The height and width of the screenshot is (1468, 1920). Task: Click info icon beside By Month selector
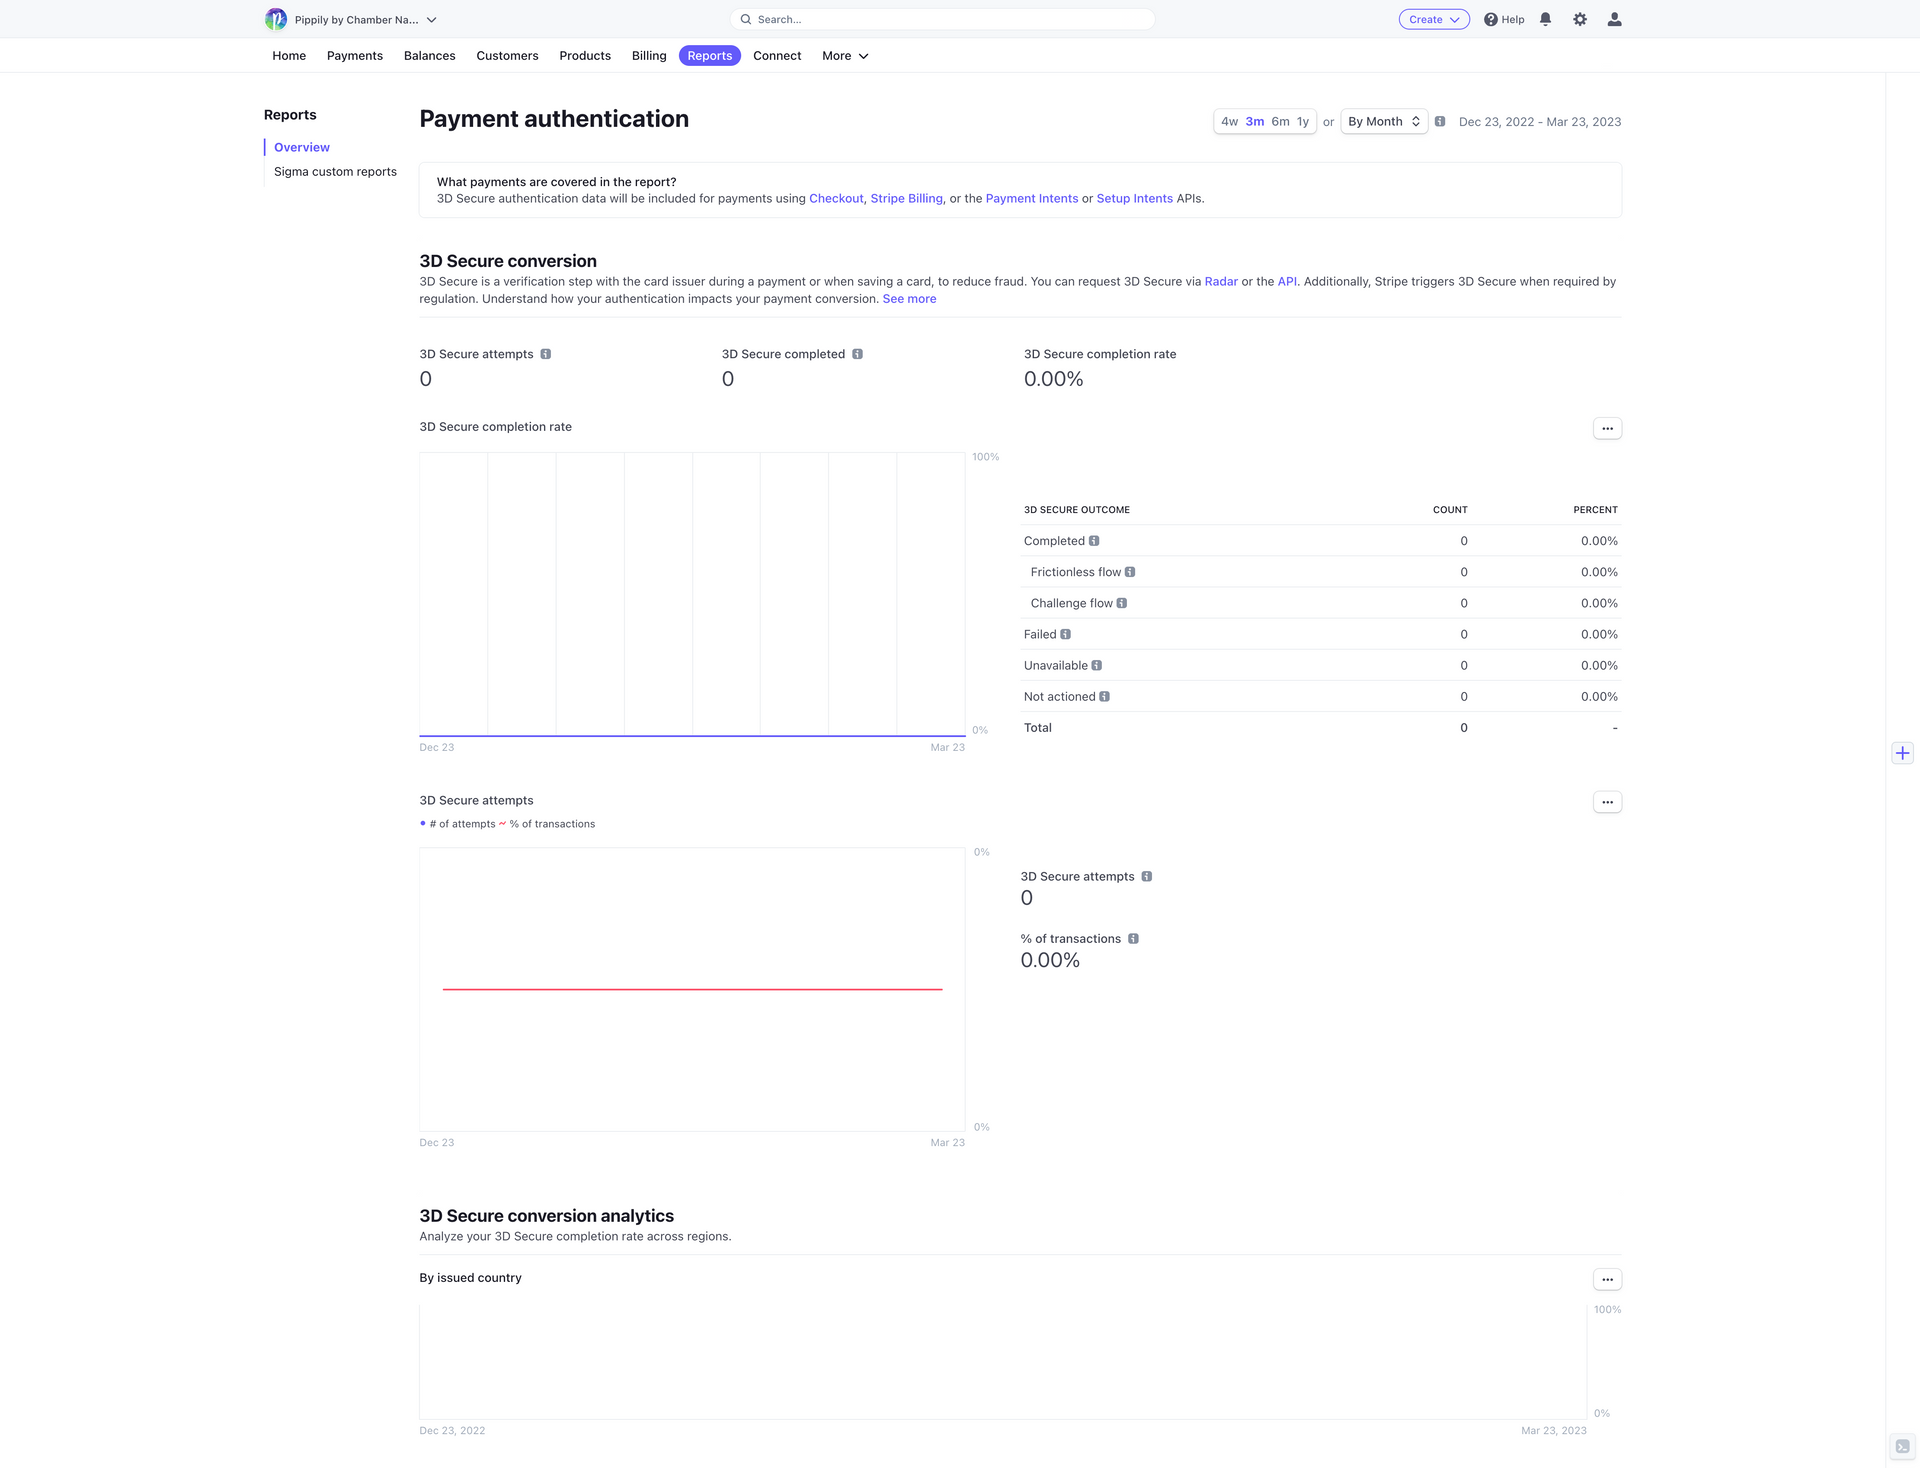[x=1440, y=121]
